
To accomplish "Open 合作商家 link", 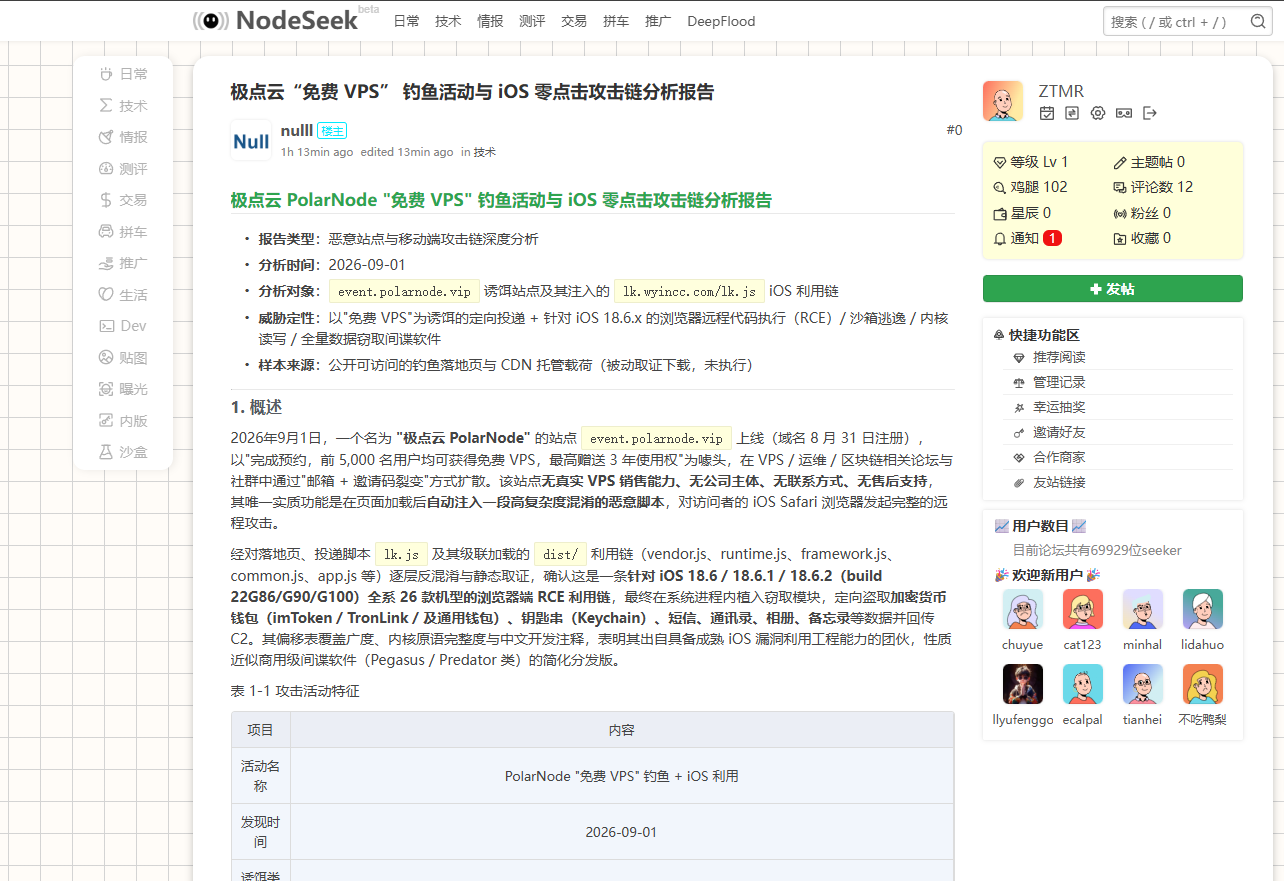I will pyautogui.click(x=1059, y=457).
